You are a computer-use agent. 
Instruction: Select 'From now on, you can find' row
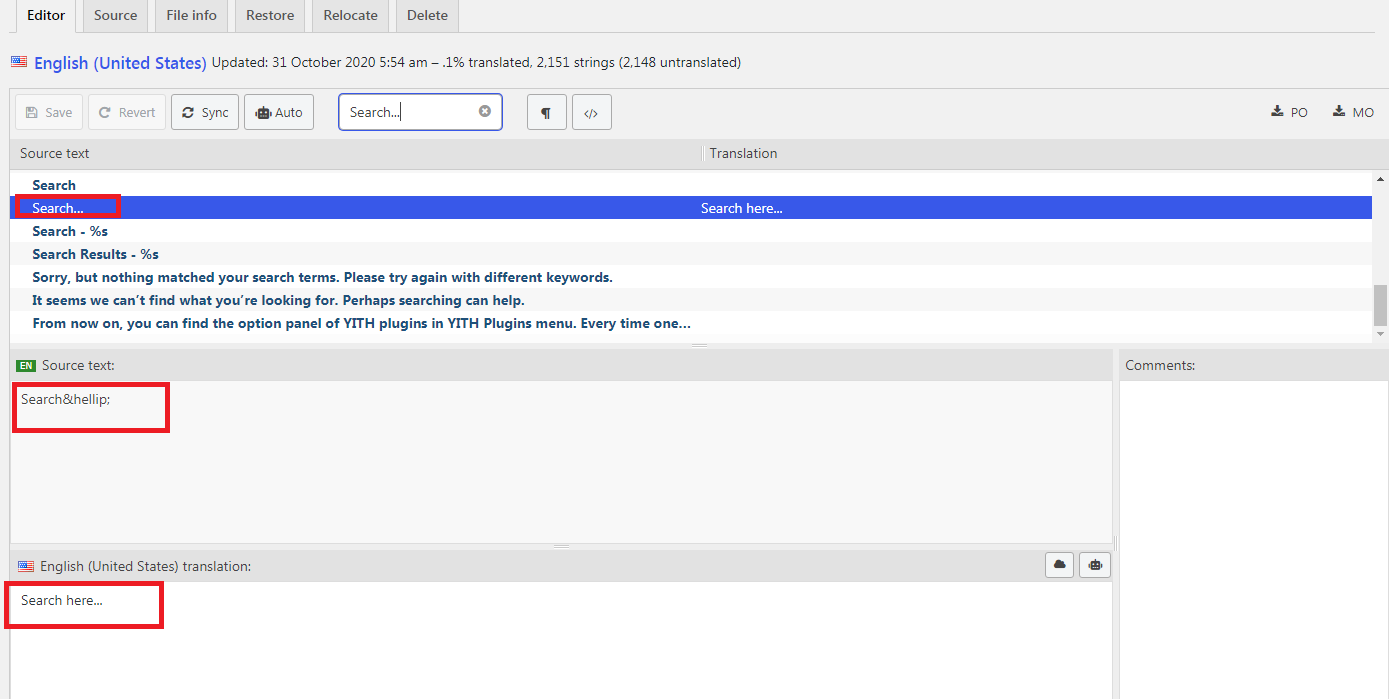point(693,323)
